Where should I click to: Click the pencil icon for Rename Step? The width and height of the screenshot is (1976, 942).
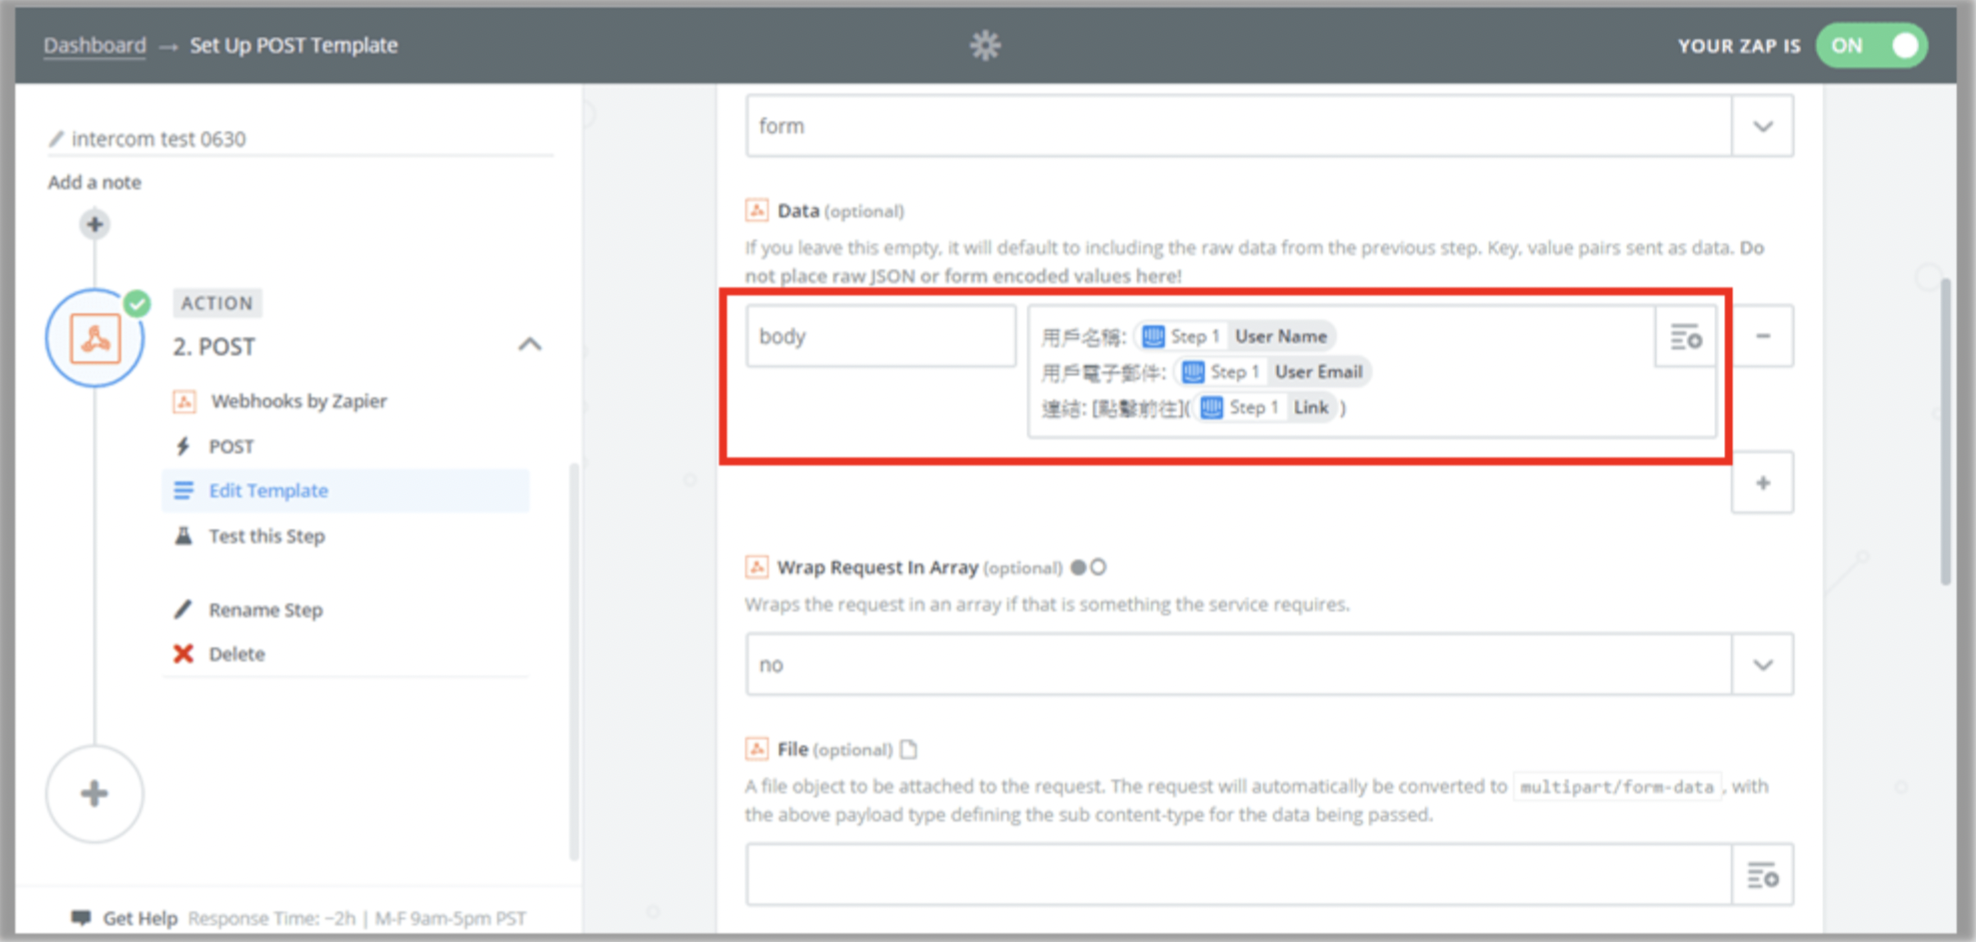(x=183, y=610)
